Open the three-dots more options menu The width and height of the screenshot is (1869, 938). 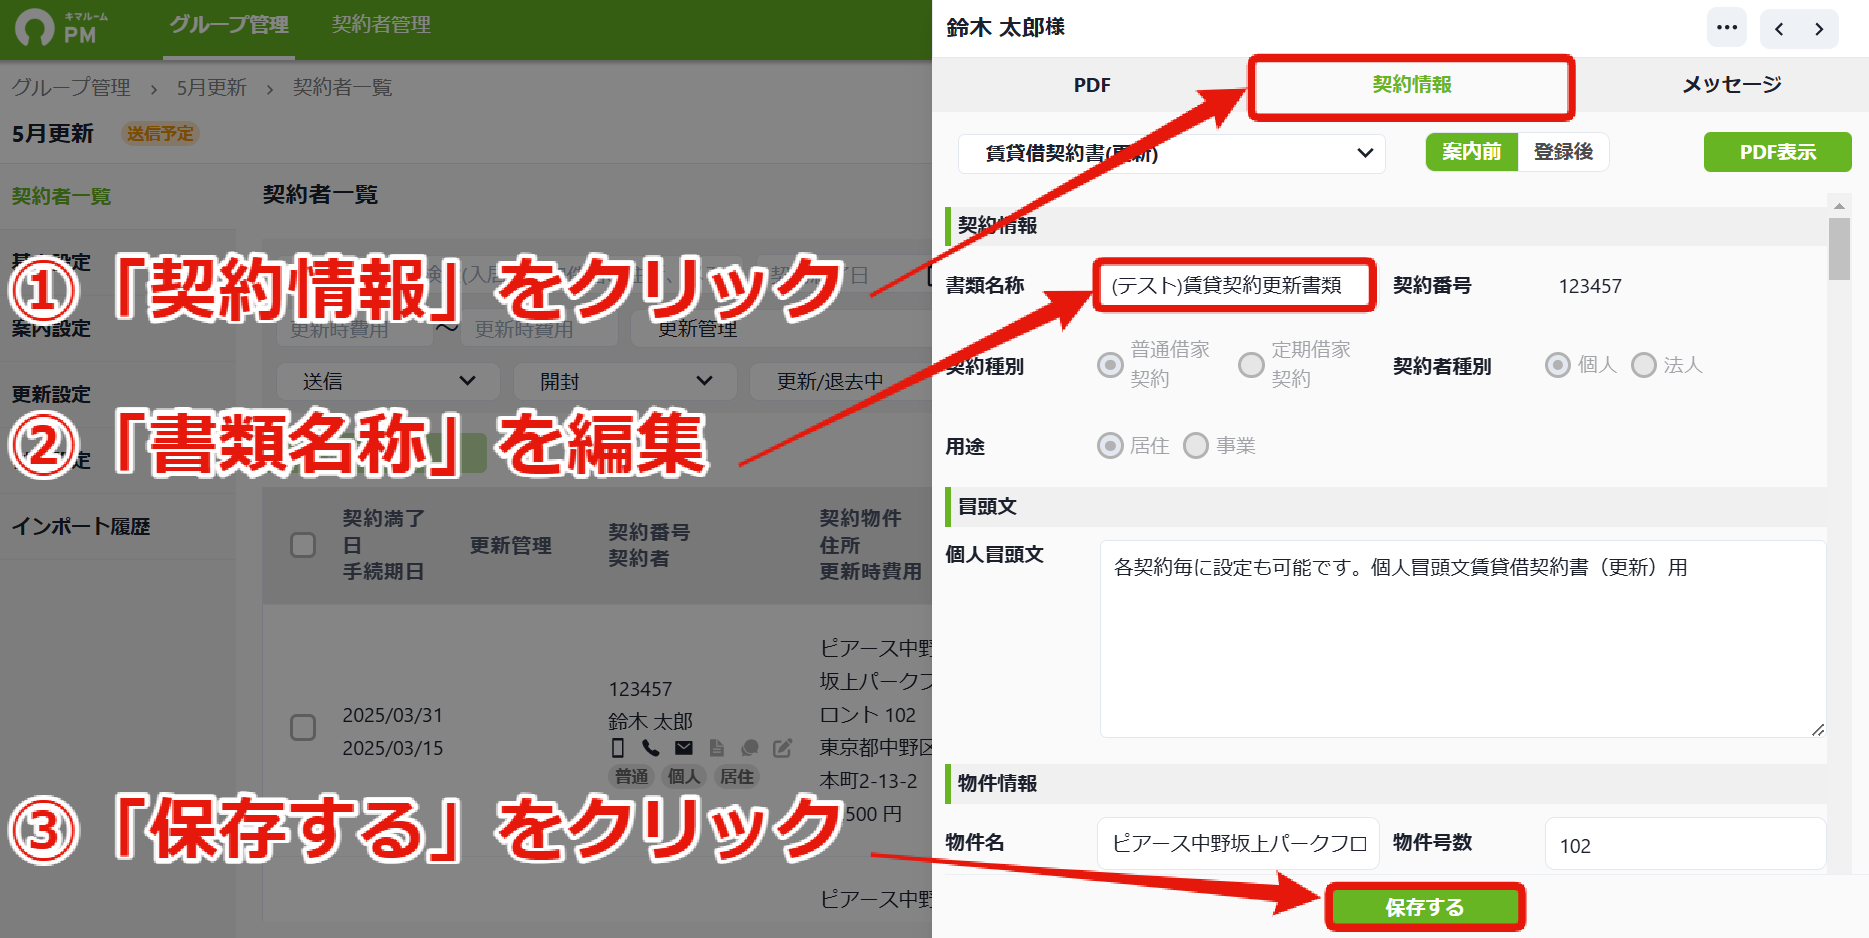(x=1726, y=28)
